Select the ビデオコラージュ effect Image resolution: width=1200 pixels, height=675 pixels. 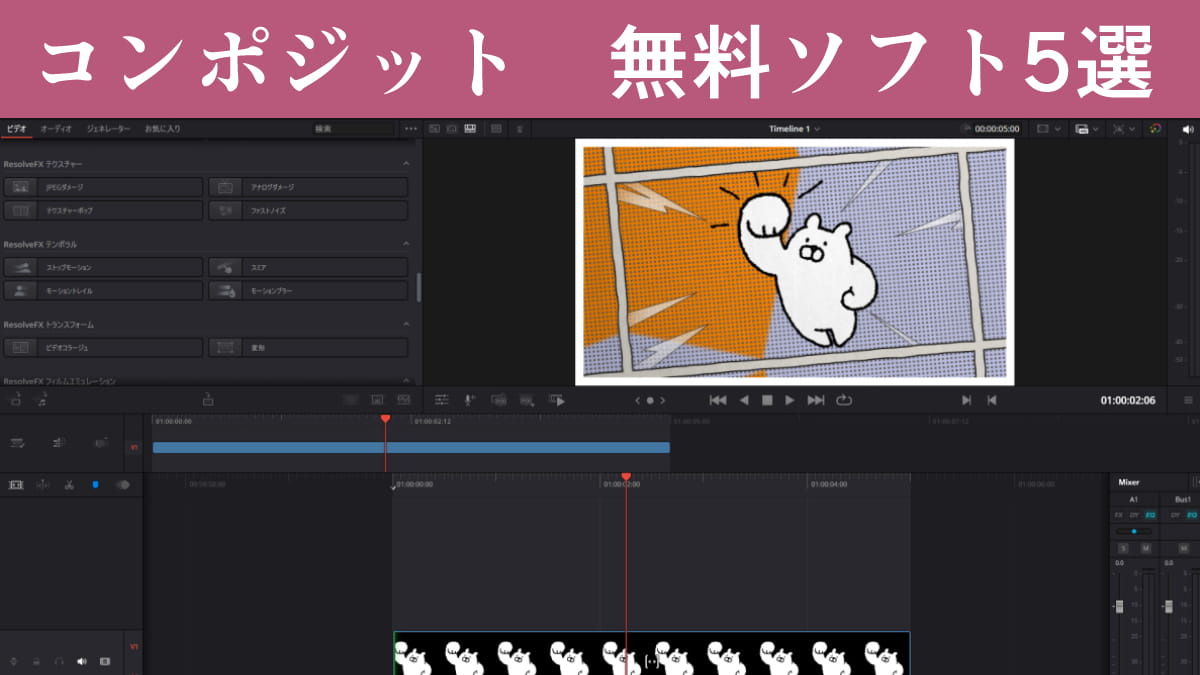[x=104, y=348]
